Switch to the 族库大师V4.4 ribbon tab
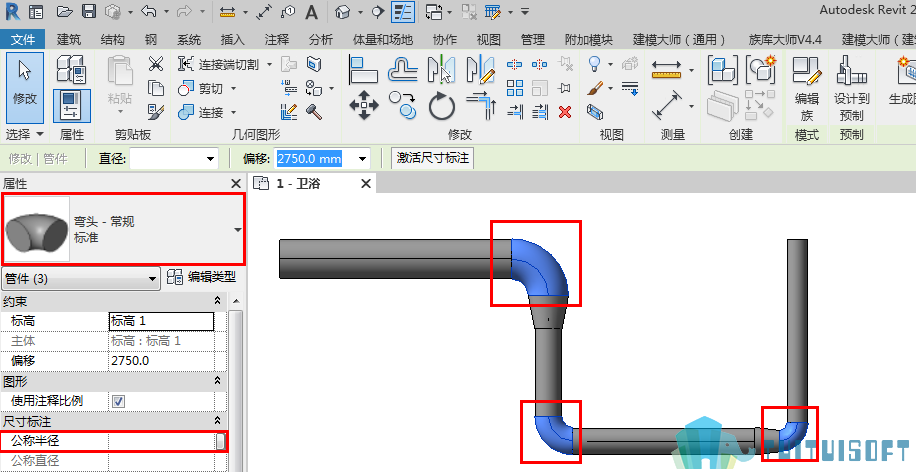 785,39
